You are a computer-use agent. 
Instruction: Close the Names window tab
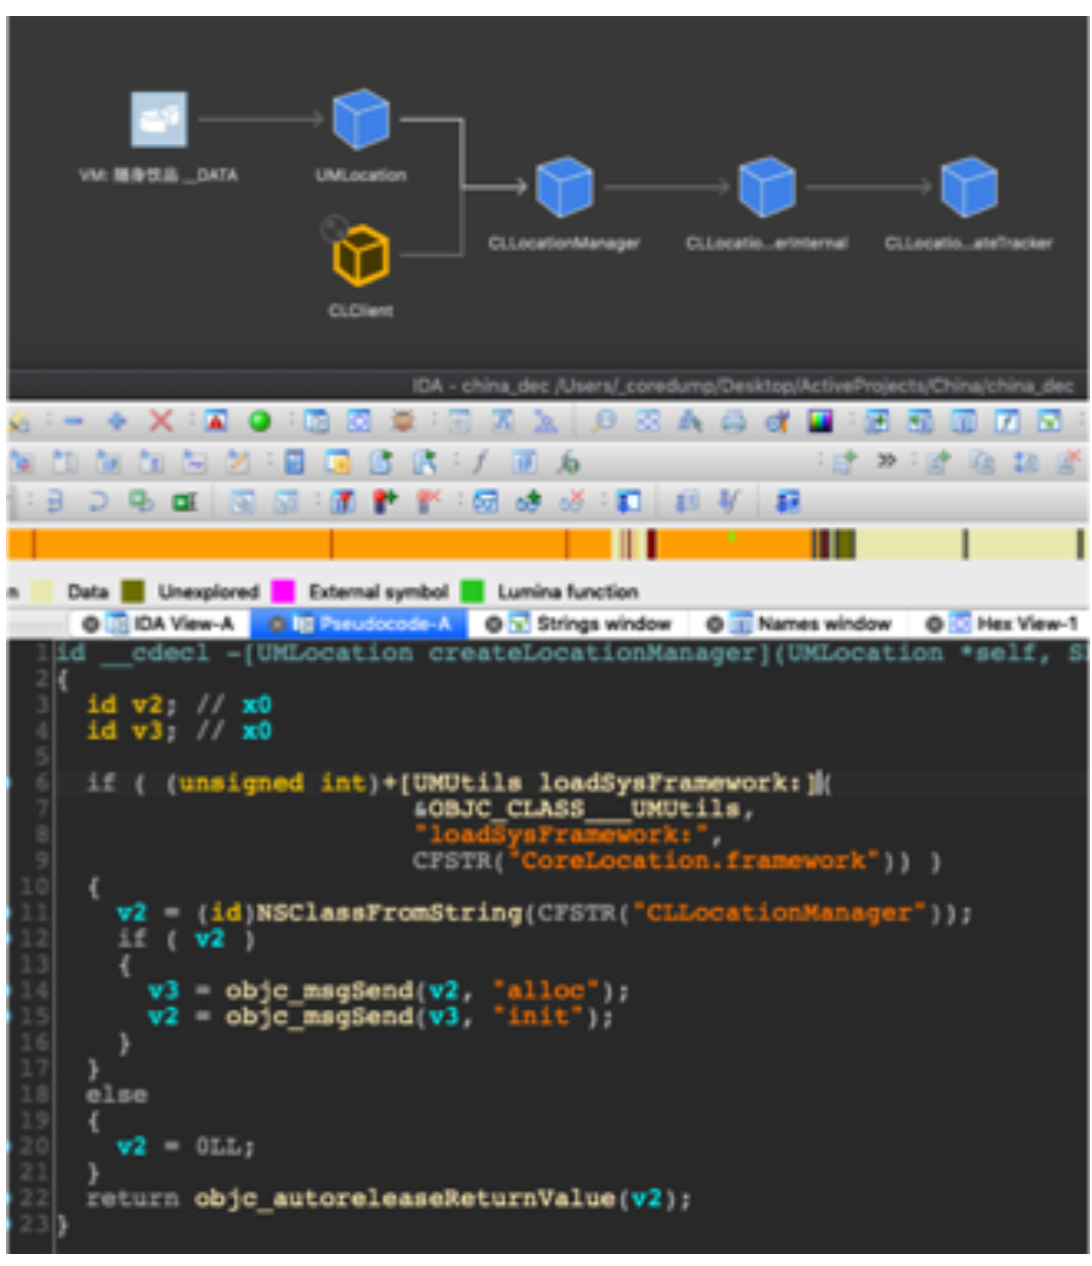[x=714, y=624]
